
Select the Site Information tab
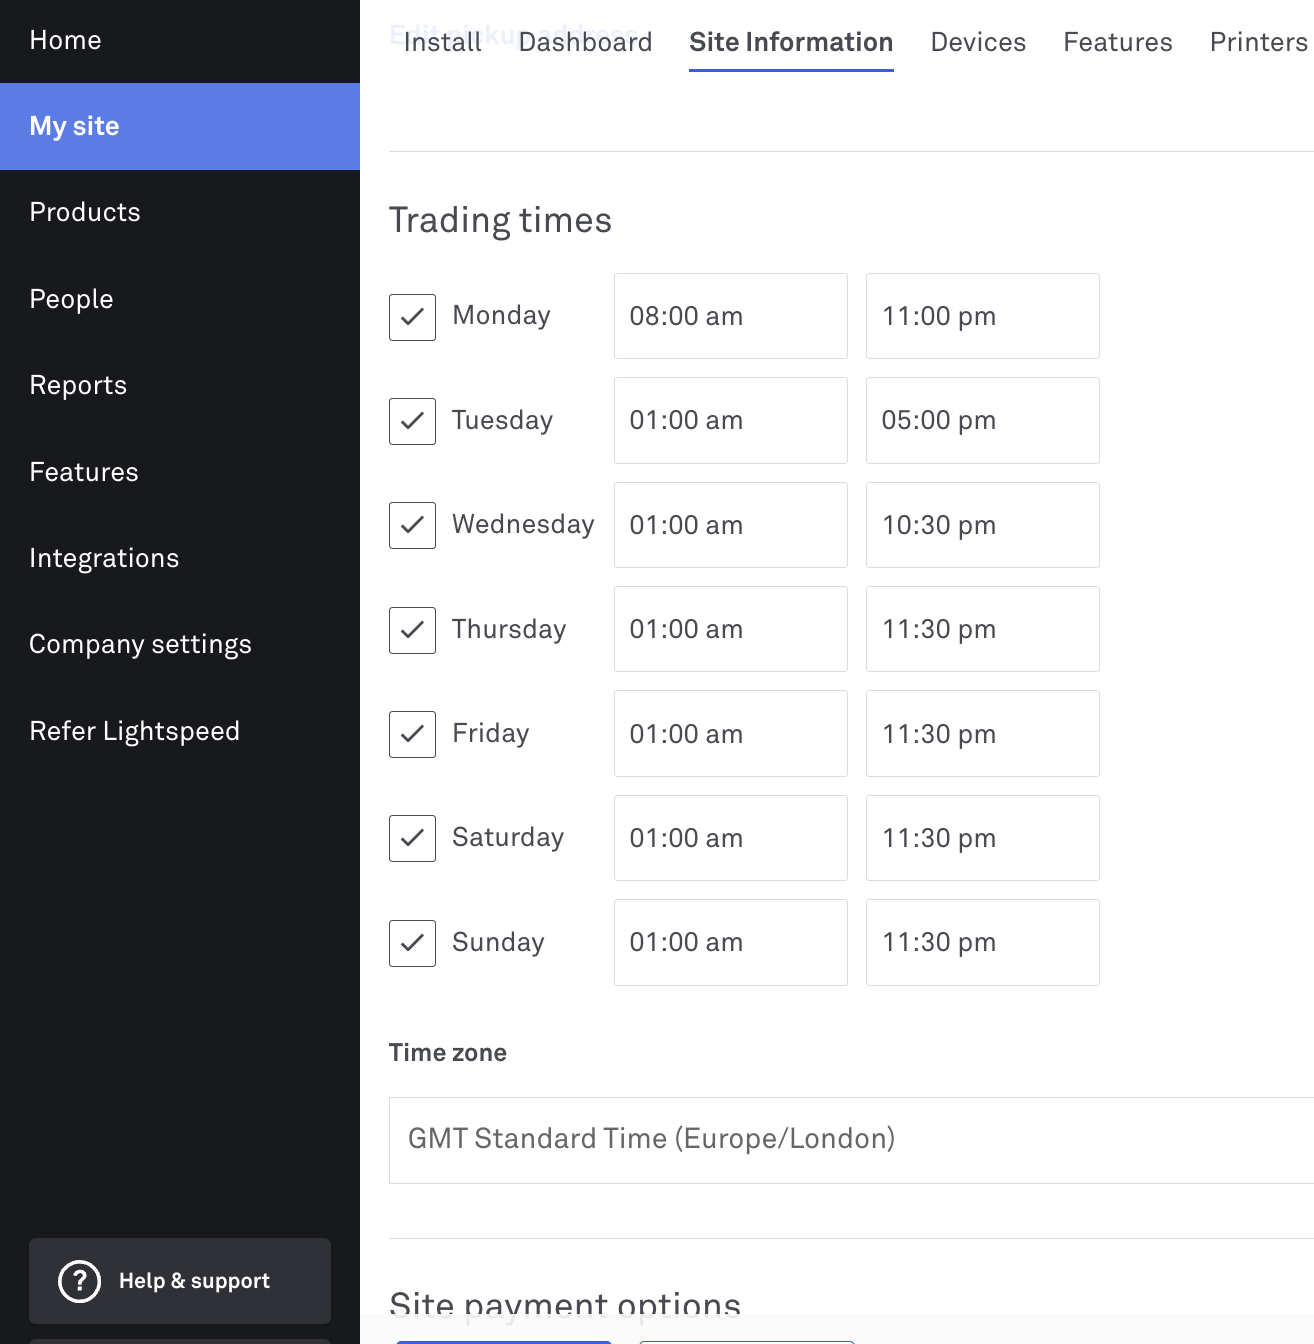coord(791,42)
